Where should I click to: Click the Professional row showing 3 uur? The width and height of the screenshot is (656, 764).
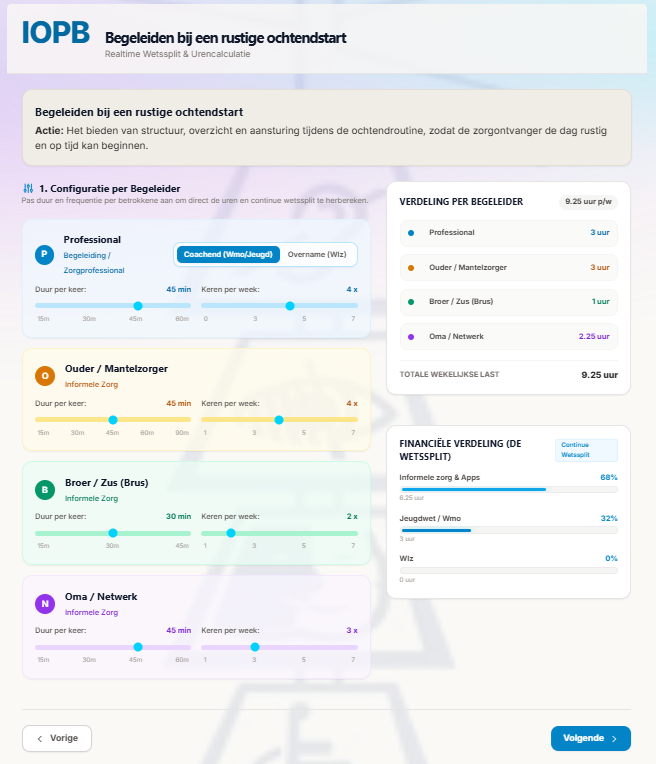(x=508, y=233)
